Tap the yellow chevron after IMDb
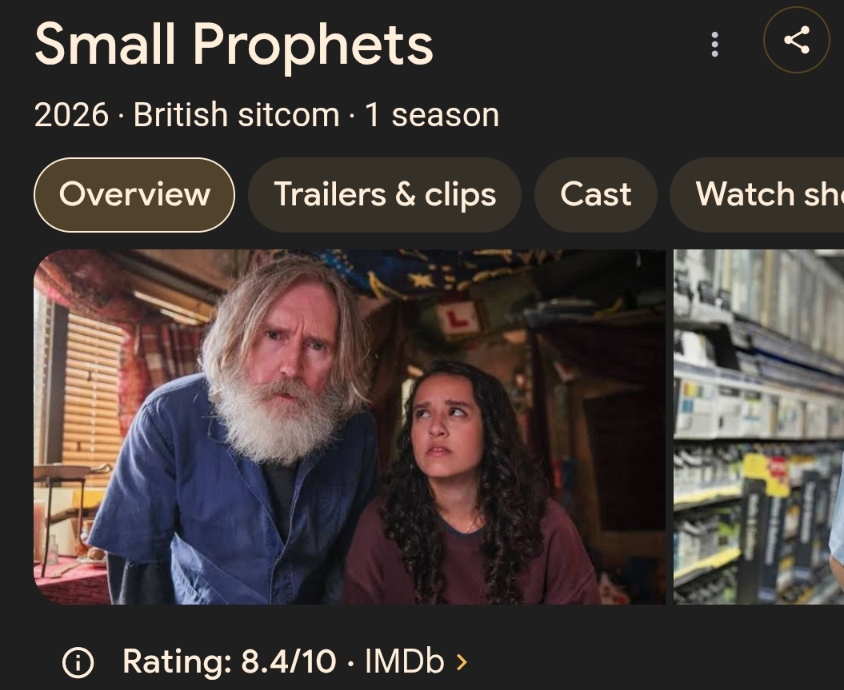Image resolution: width=844 pixels, height=690 pixels. click(462, 662)
